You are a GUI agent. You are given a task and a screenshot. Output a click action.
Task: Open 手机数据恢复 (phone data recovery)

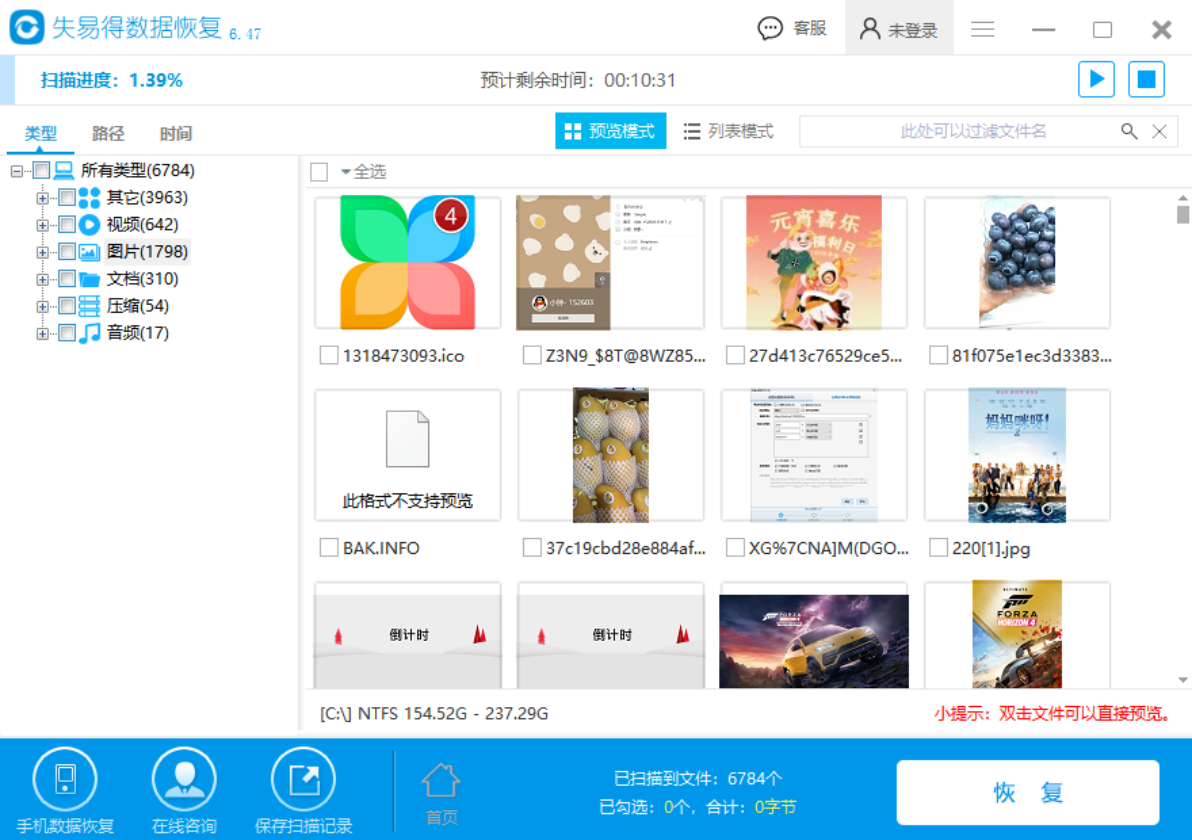63,790
